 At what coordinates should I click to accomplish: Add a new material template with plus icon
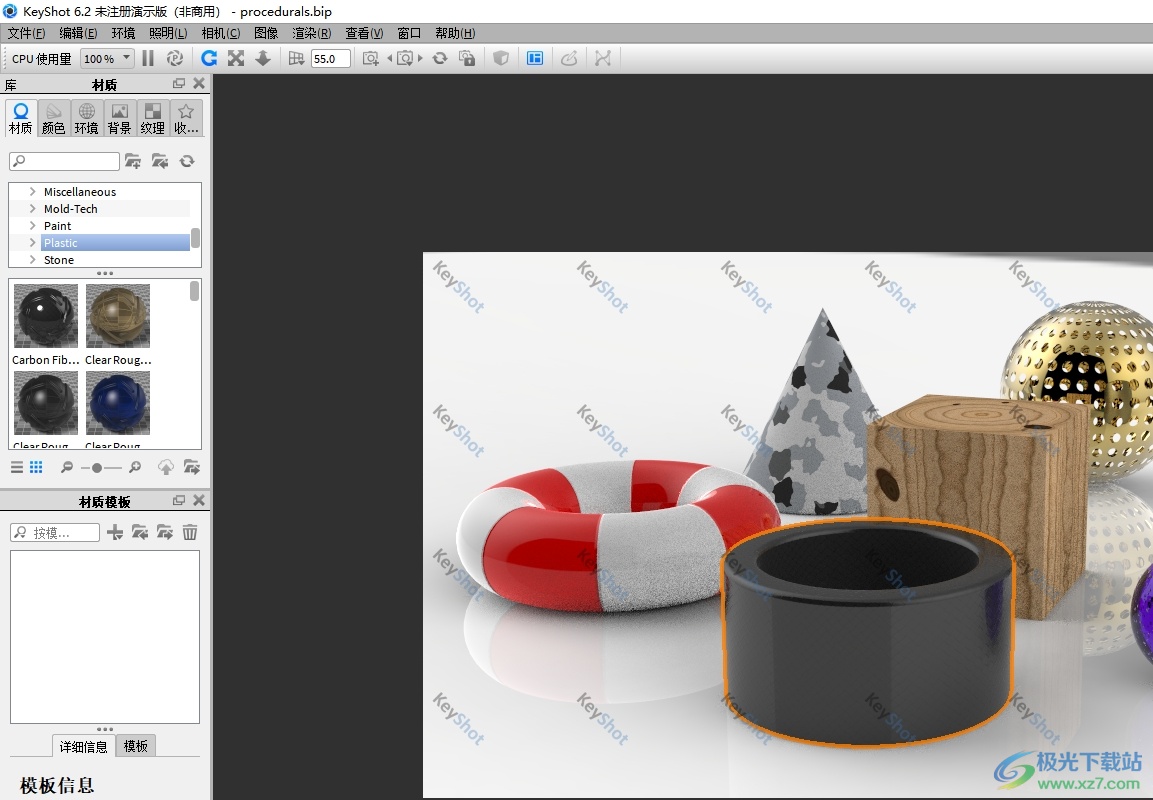(x=115, y=533)
